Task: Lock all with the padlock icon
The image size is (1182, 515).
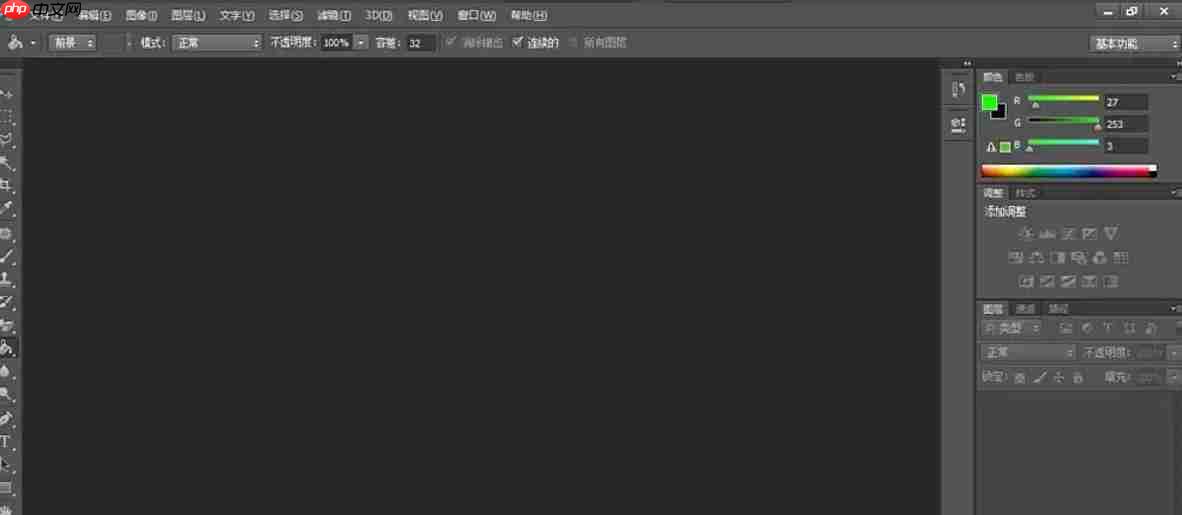Action: 1078,377
